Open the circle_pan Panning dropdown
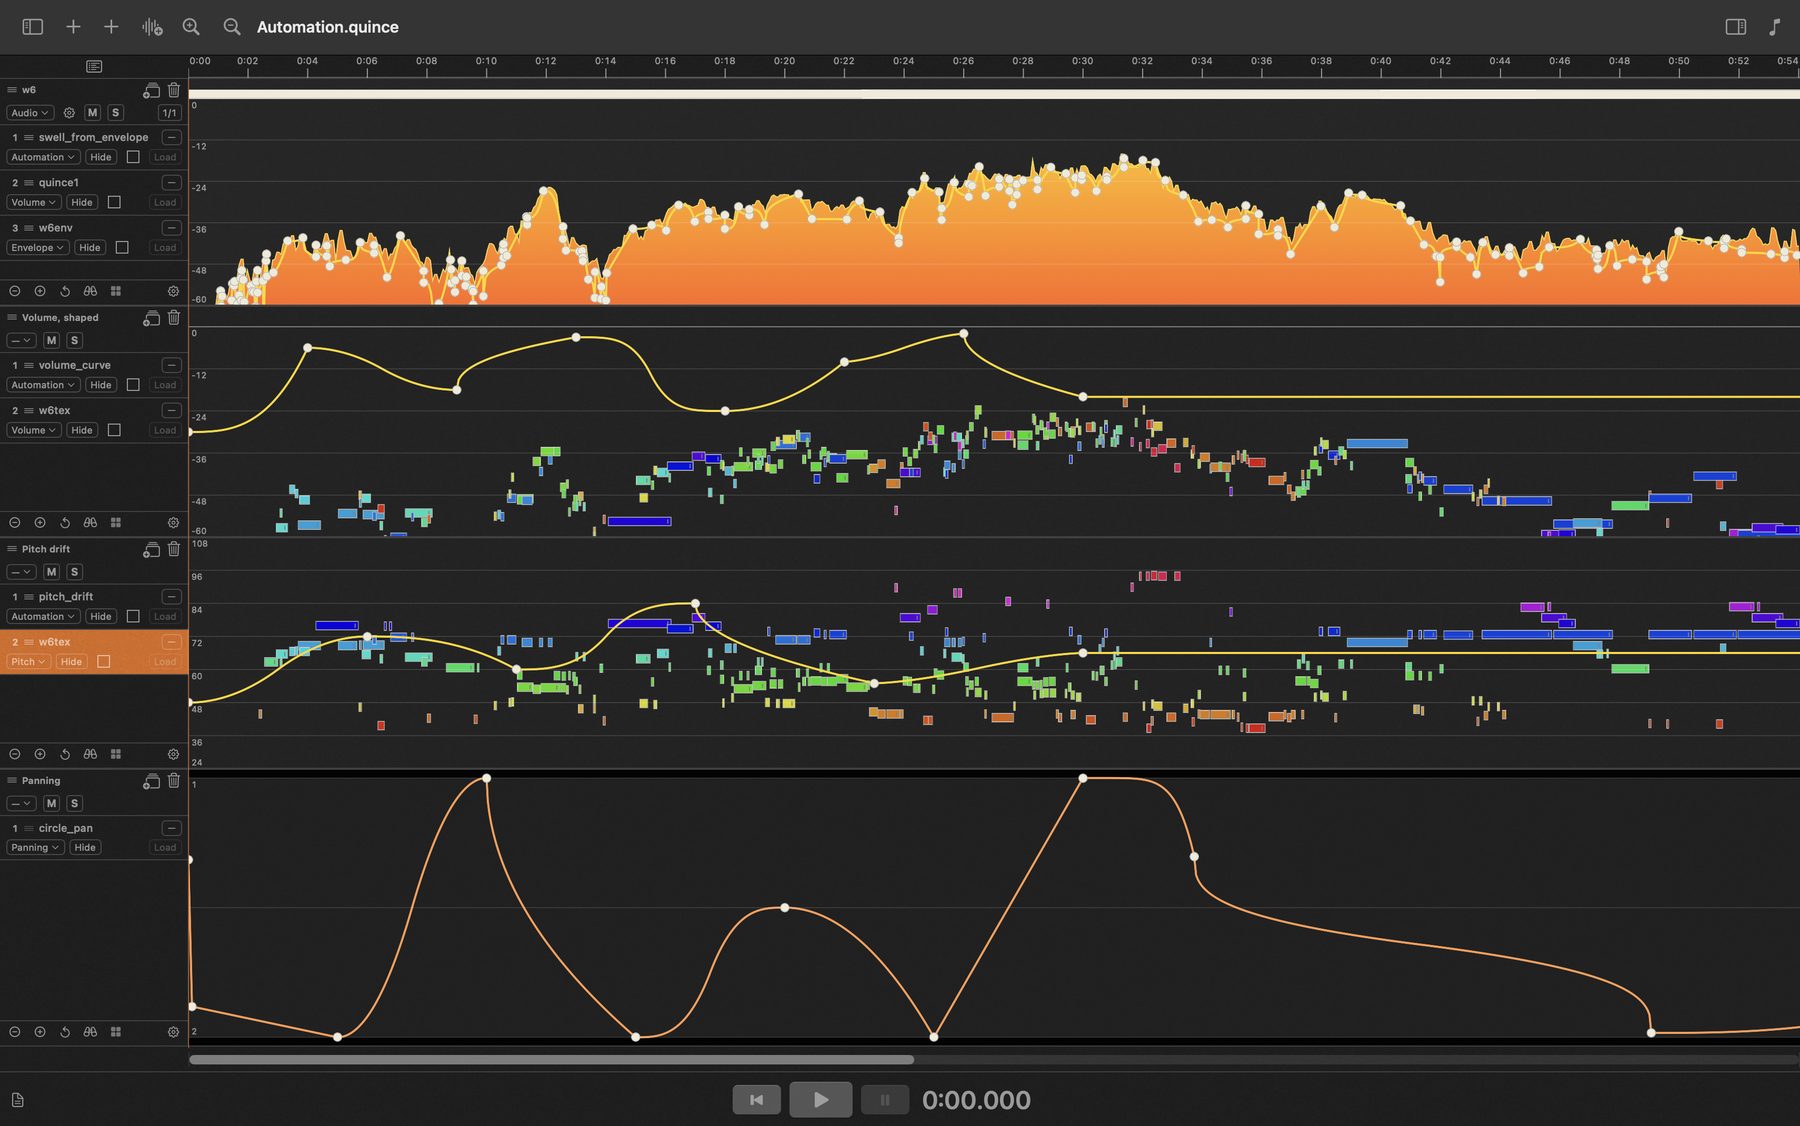 point(35,848)
